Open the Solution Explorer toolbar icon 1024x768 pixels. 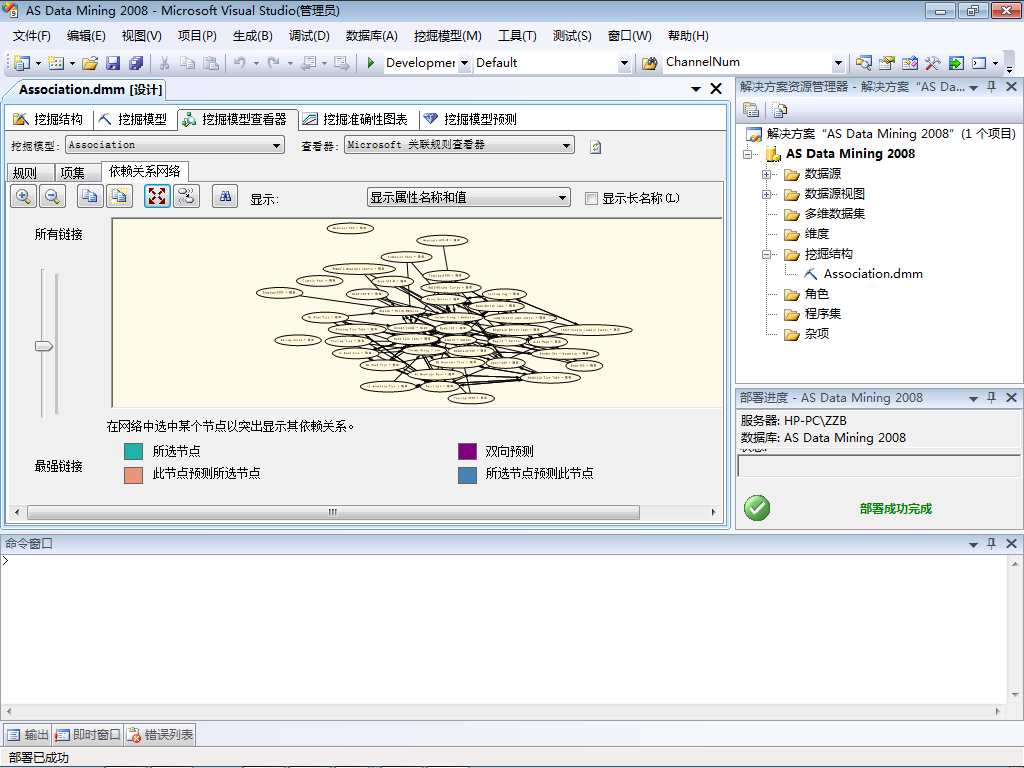(x=863, y=63)
